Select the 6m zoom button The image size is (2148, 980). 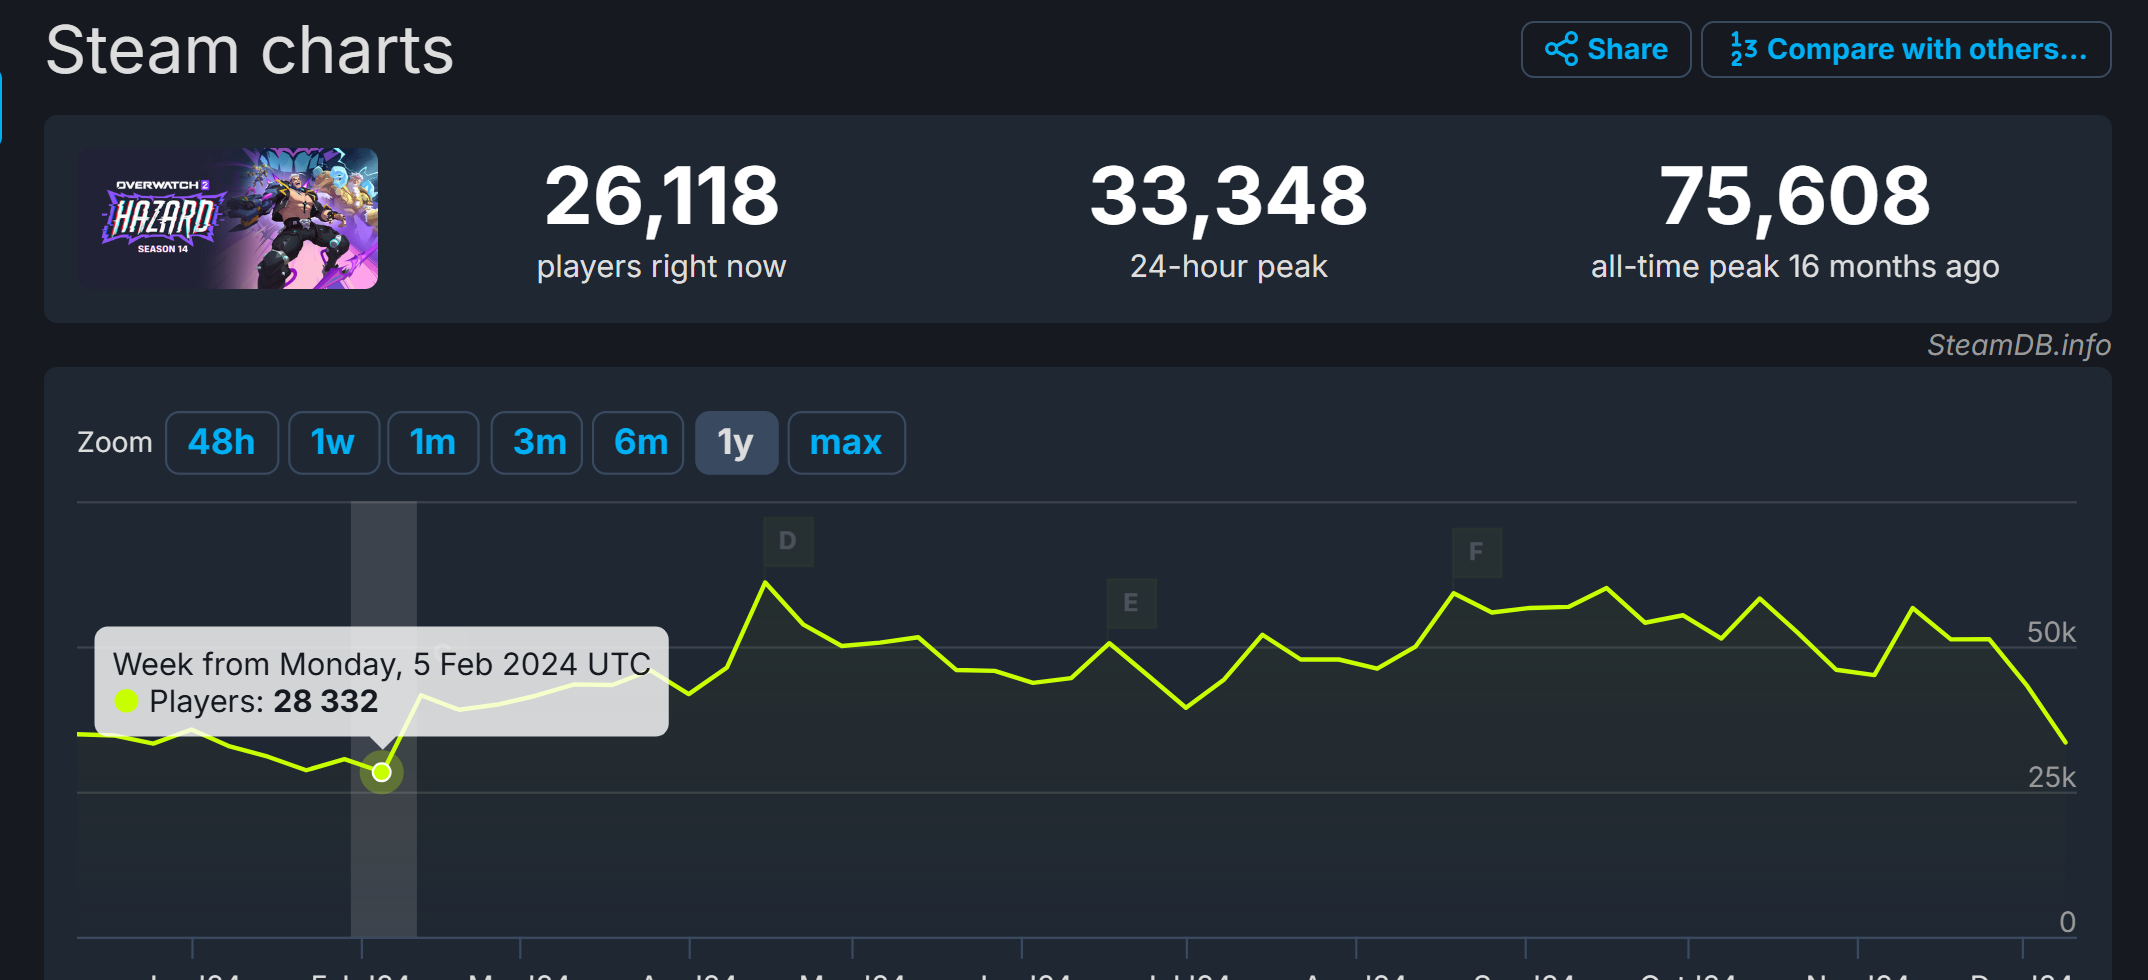[x=640, y=442]
